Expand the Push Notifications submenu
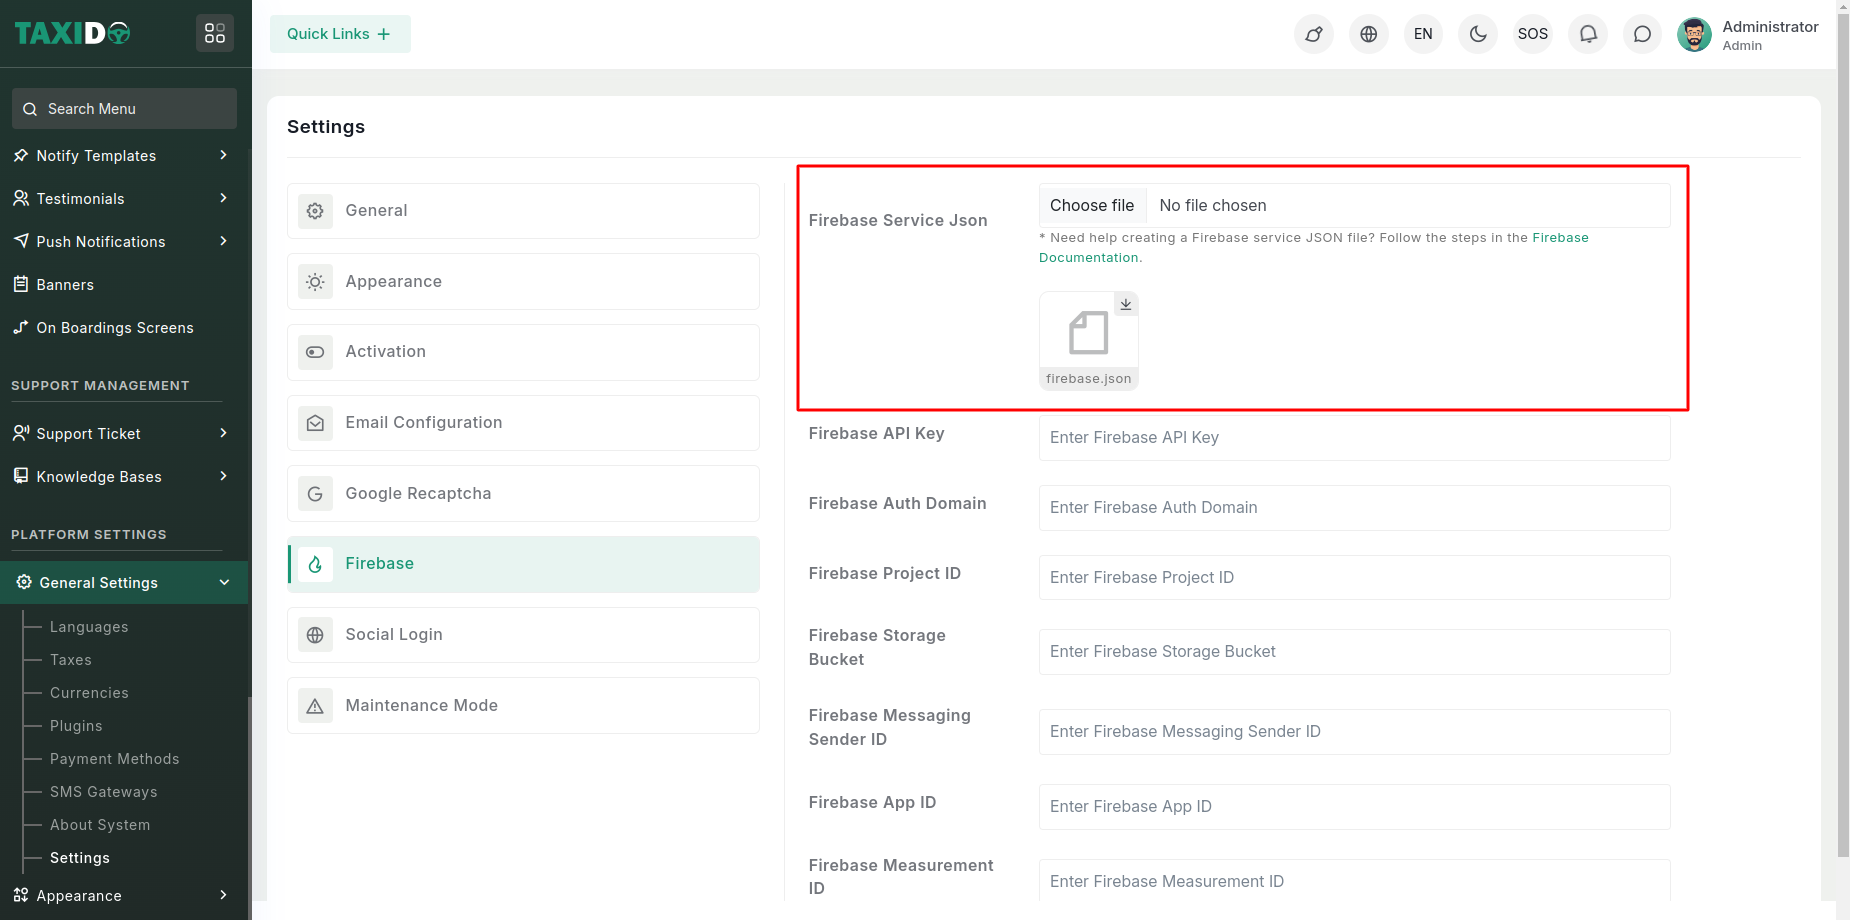Image resolution: width=1850 pixels, height=920 pixels. click(x=120, y=242)
